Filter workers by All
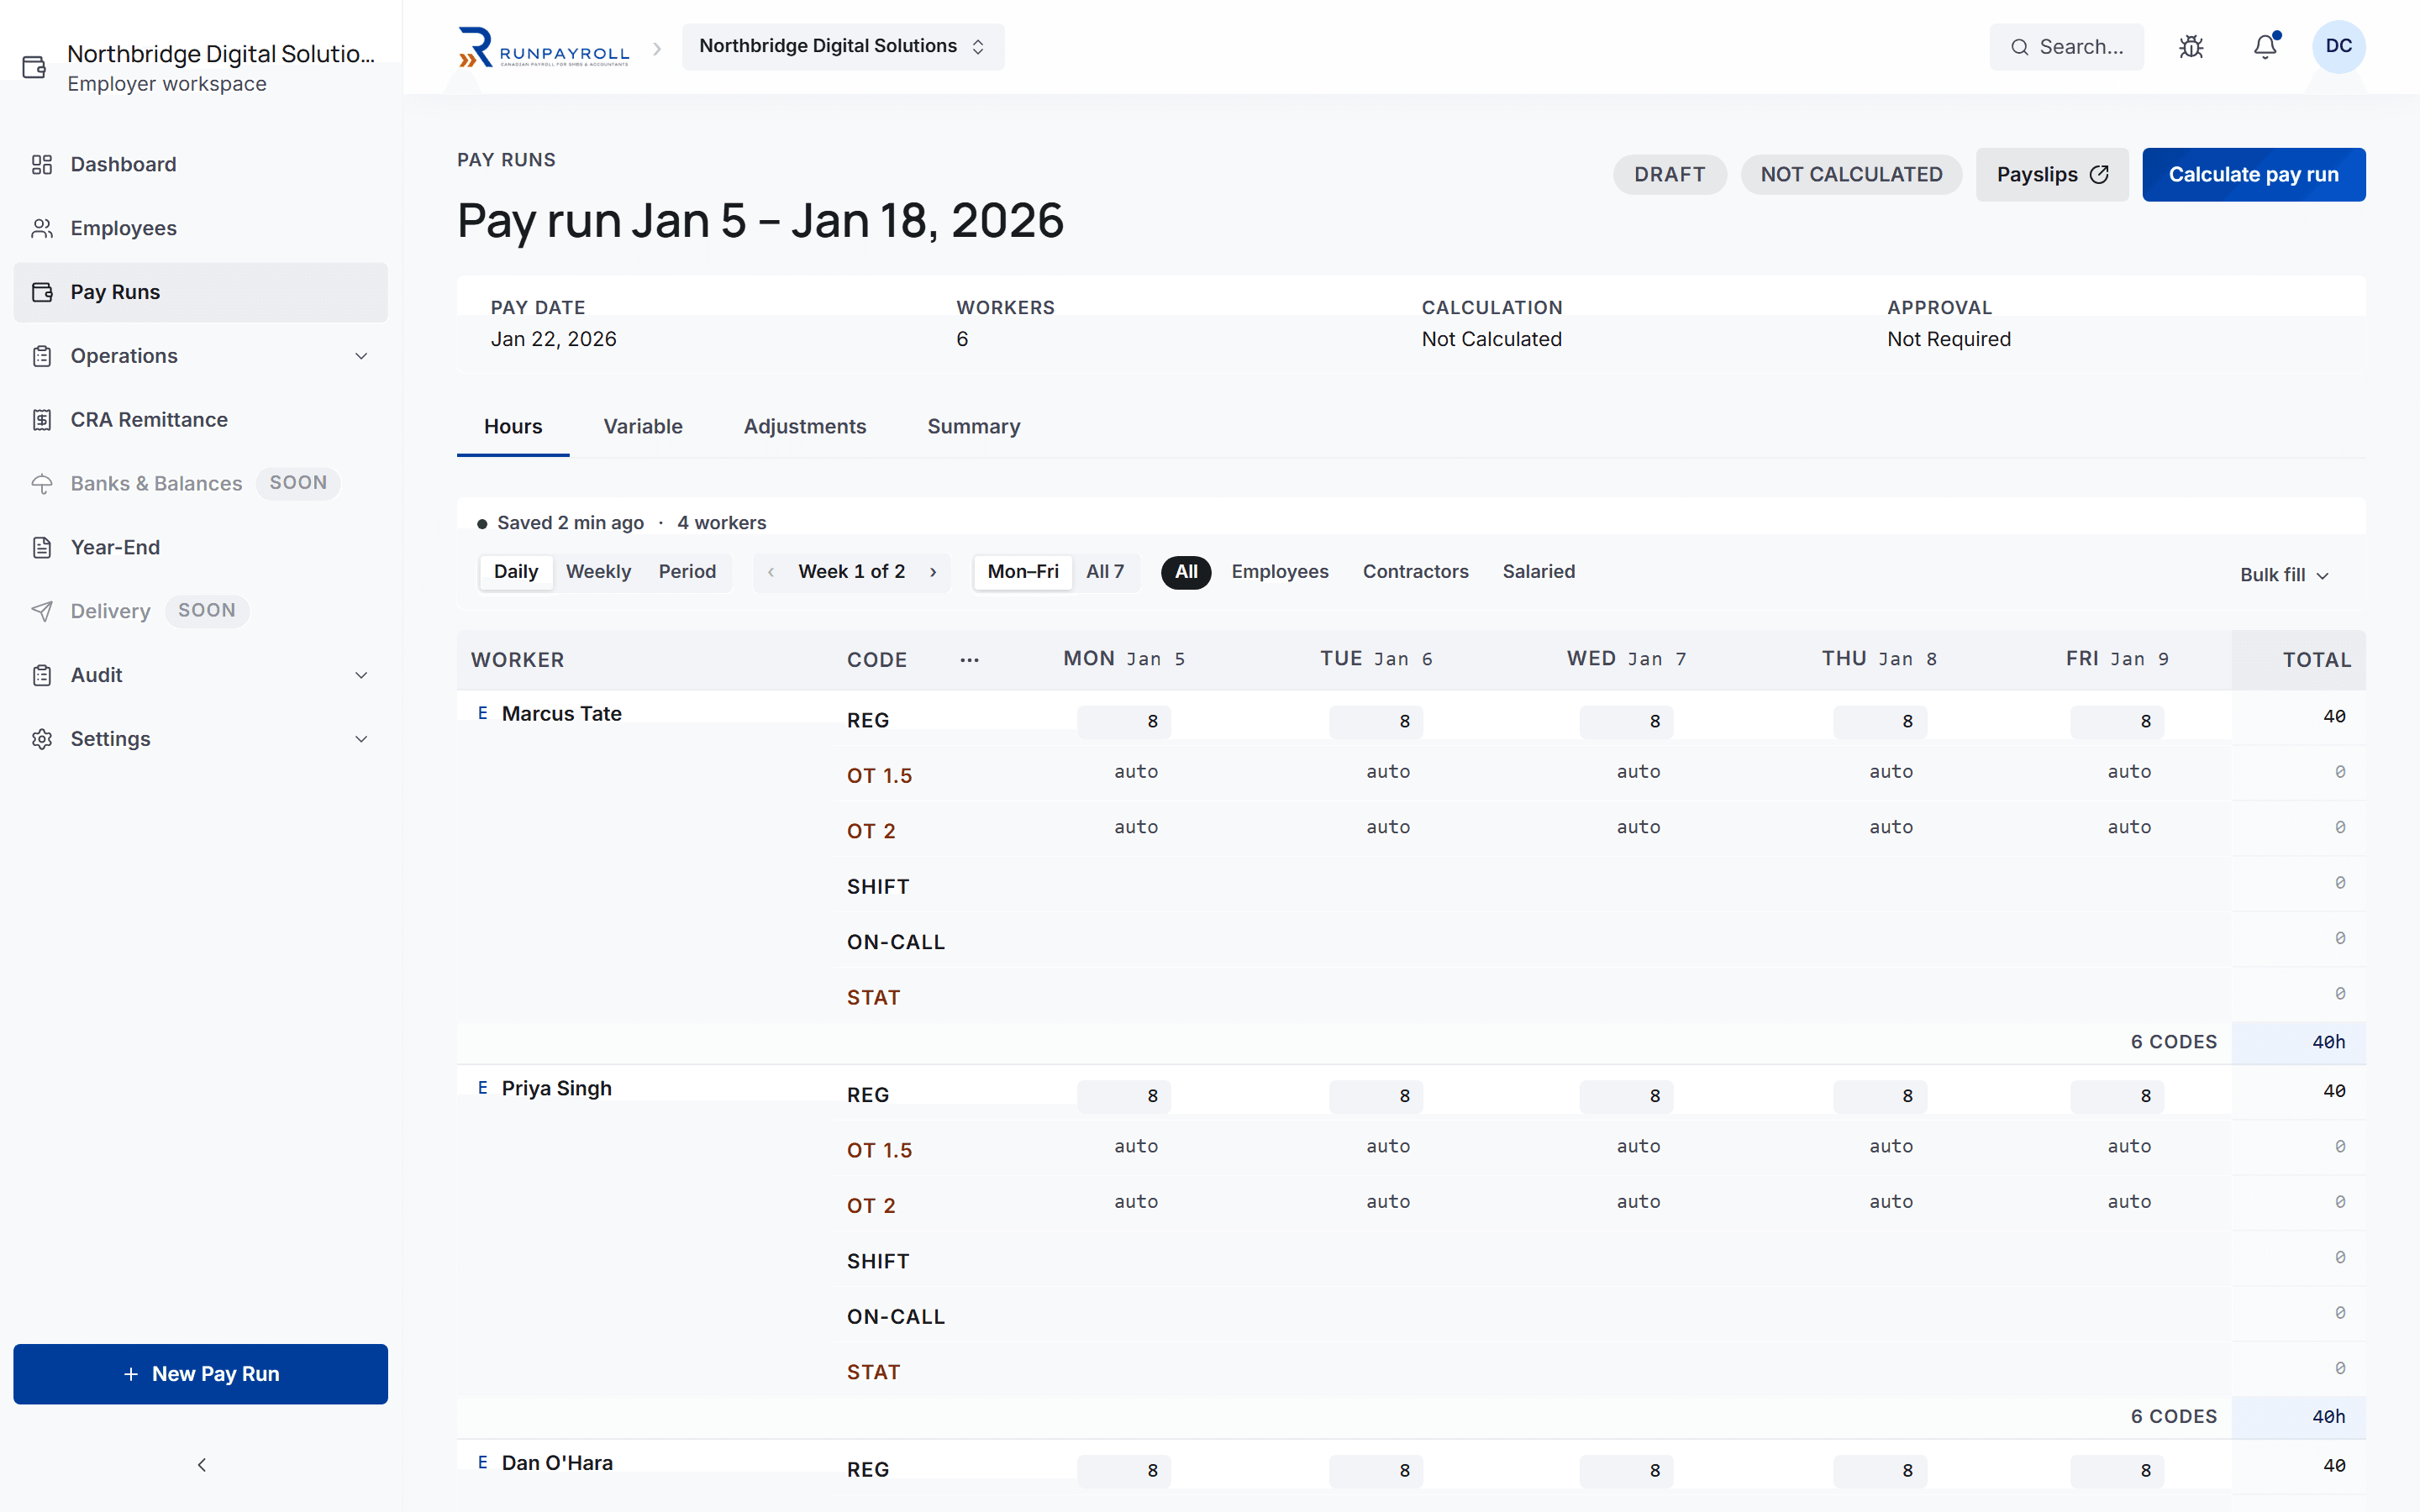The width and height of the screenshot is (2420, 1512). pyautogui.click(x=1186, y=572)
